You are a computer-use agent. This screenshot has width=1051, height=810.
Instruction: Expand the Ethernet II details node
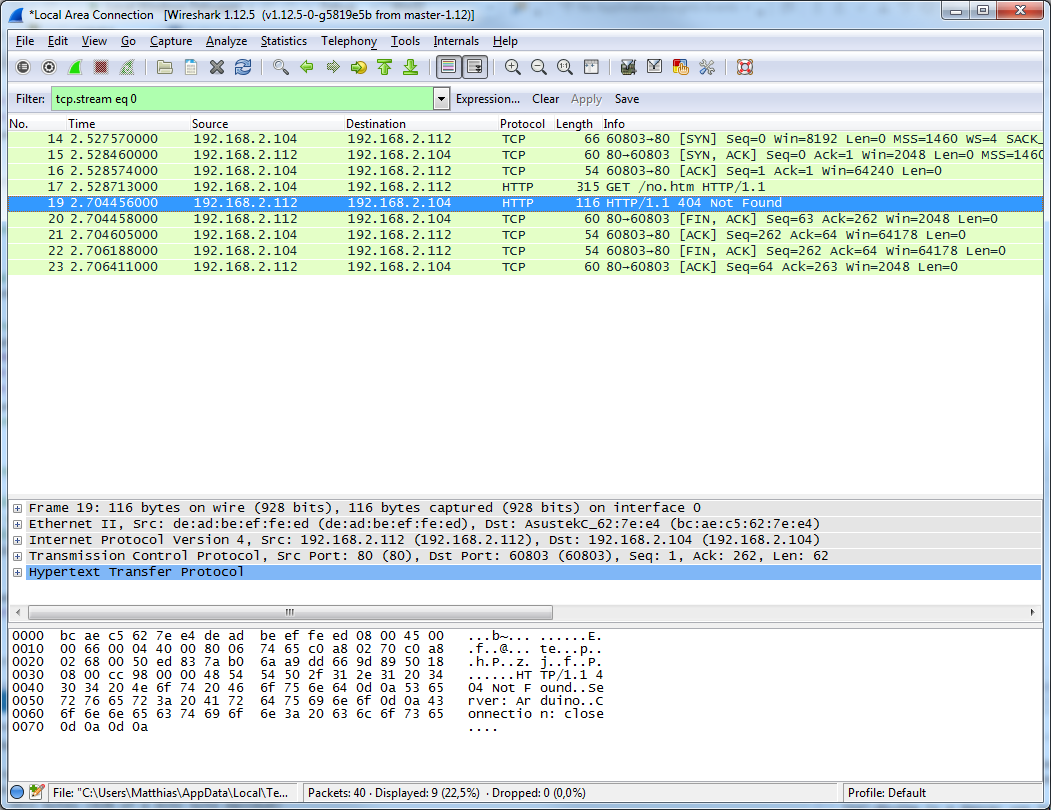click(17, 524)
